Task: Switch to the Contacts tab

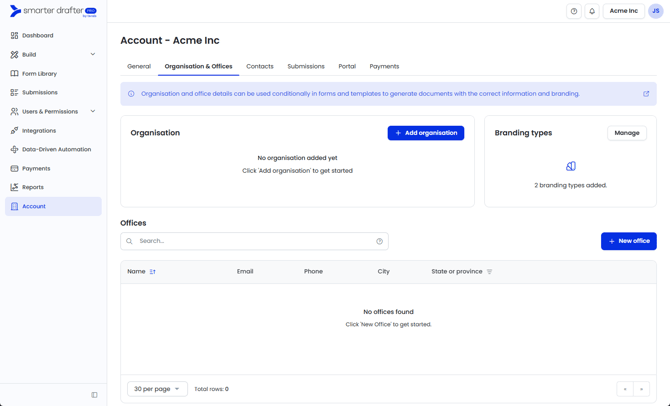Action: (260, 67)
